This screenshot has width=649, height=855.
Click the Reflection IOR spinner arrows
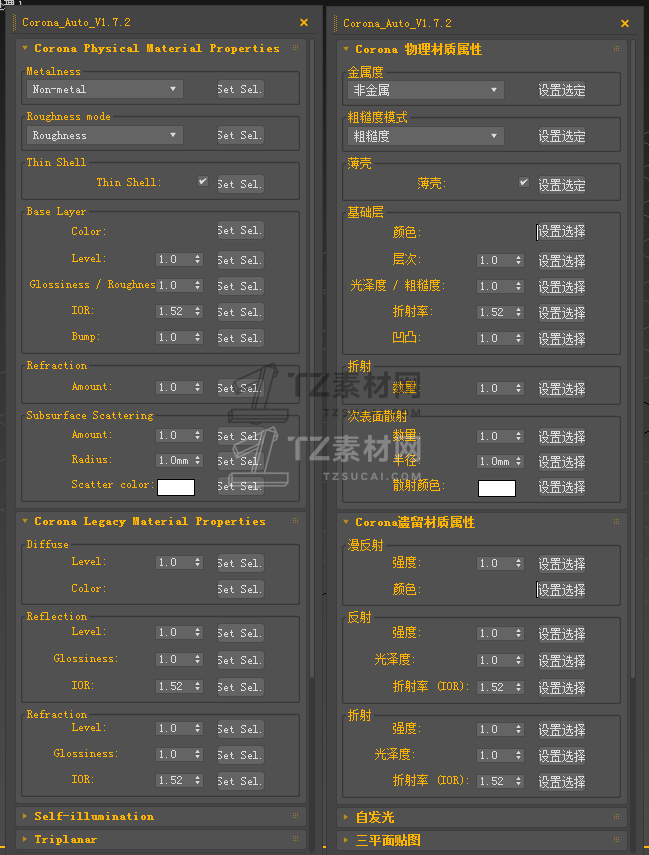198,687
